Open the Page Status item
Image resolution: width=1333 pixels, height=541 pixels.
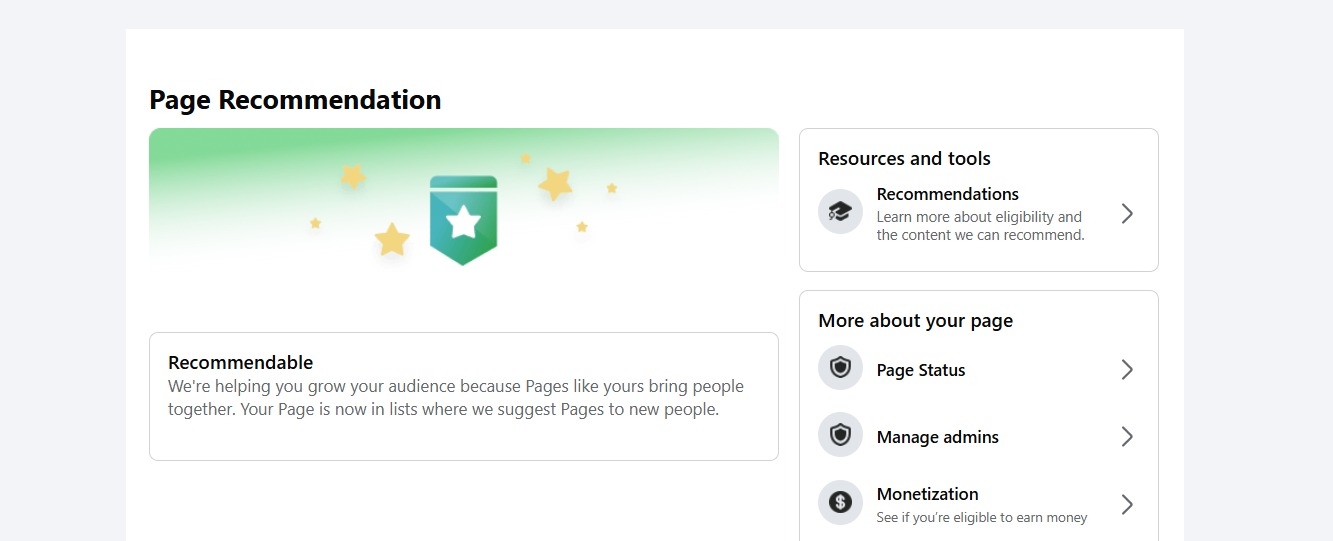979,369
